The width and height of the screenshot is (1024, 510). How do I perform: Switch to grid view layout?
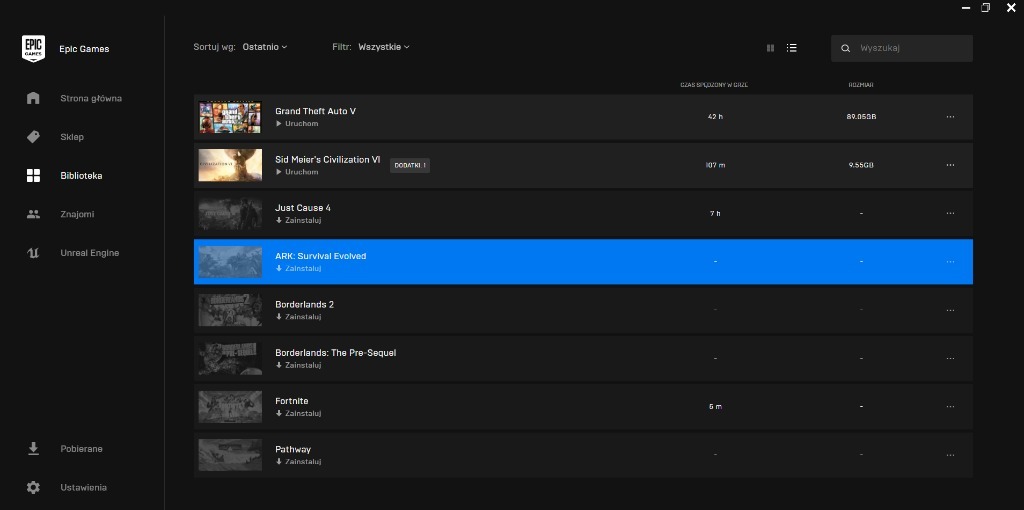[770, 48]
